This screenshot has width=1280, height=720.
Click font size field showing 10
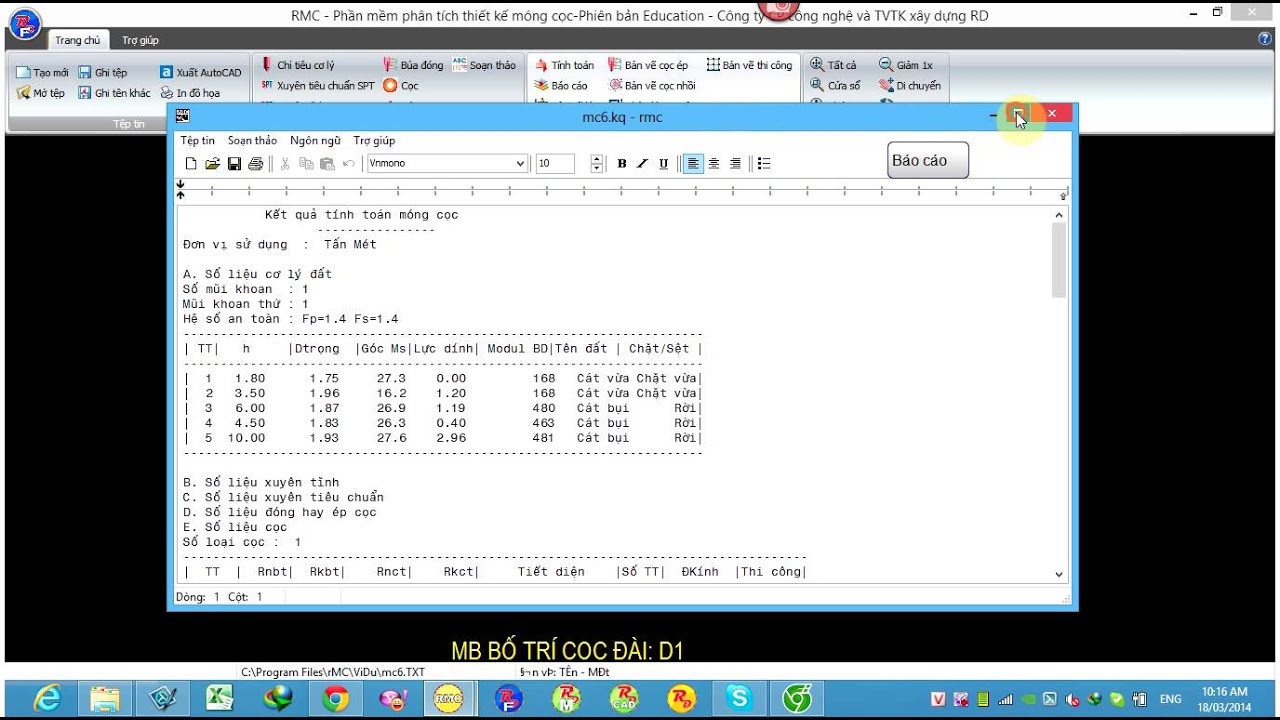click(555, 164)
